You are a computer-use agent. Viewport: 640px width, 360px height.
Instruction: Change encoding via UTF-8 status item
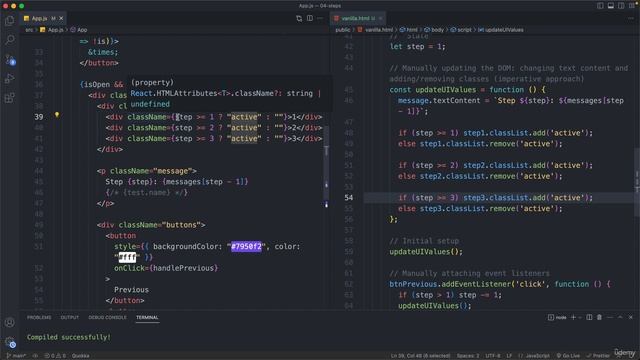click(493, 356)
